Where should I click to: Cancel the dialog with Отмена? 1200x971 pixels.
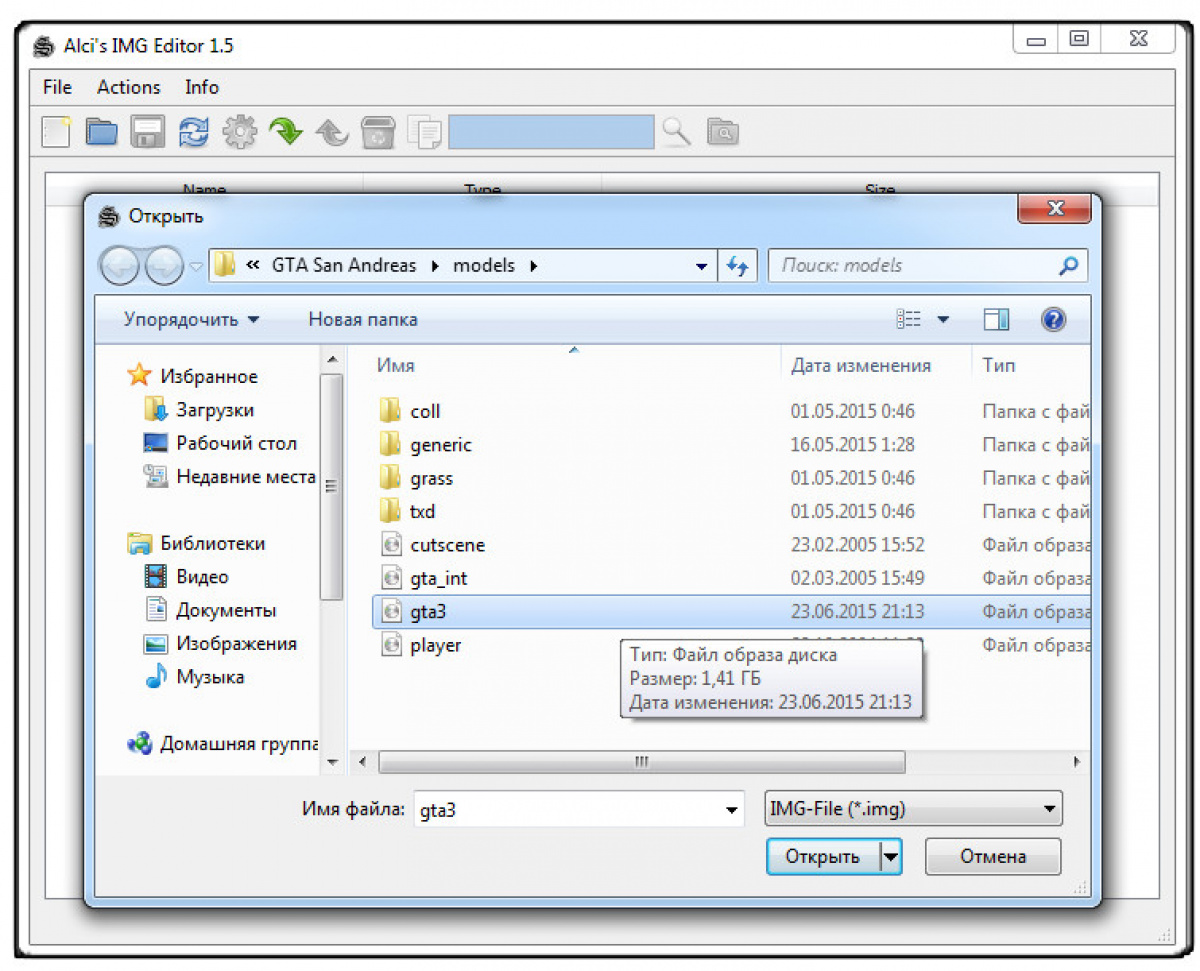pos(993,857)
